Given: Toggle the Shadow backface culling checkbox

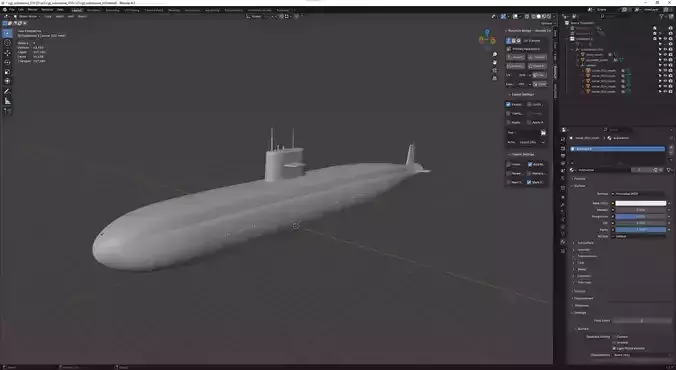Looking at the screenshot, I should point(614,342).
